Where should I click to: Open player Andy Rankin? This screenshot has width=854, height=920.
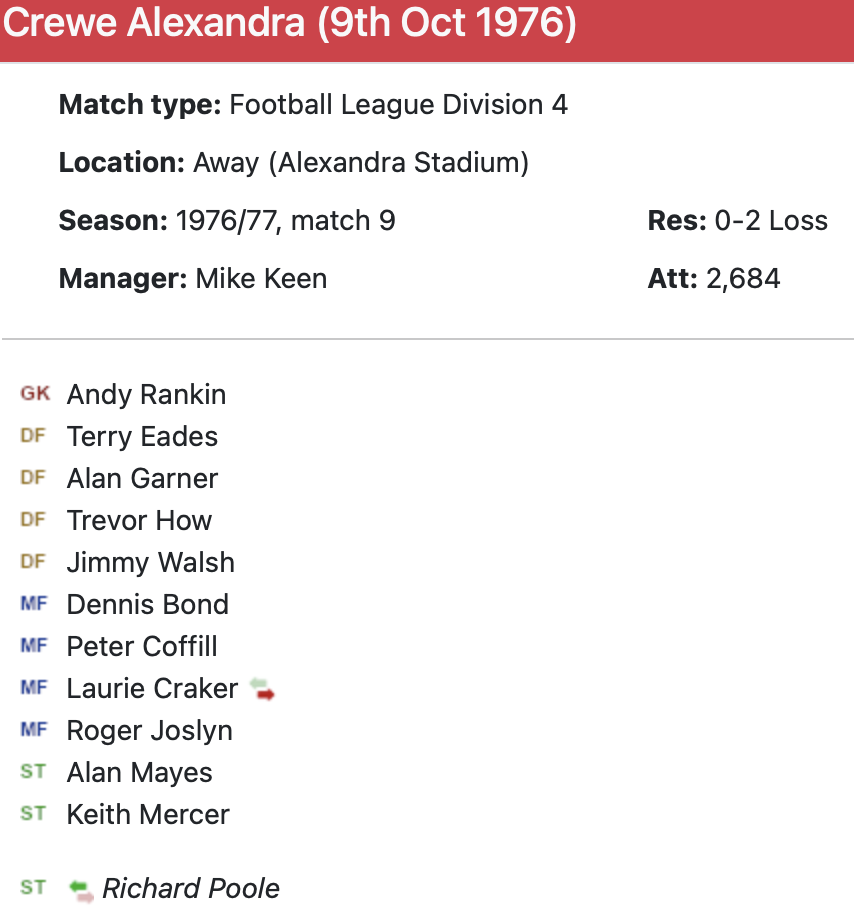[x=146, y=394]
